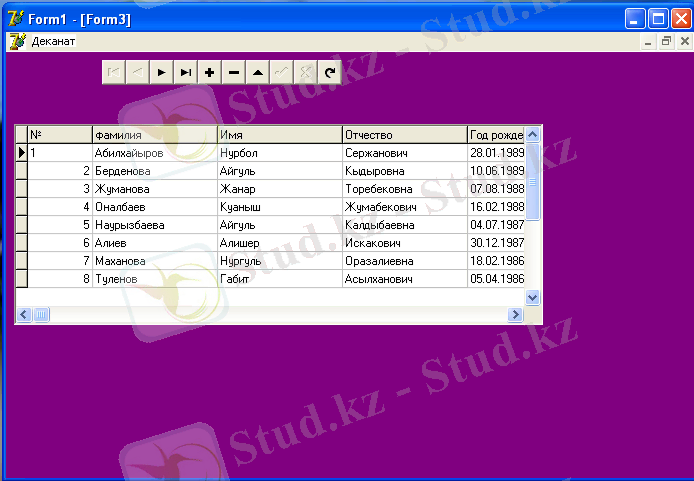Image resolution: width=694 pixels, height=481 pixels.
Task: Click the row indicator for Туленов row
Action: pyautogui.click(x=21, y=279)
